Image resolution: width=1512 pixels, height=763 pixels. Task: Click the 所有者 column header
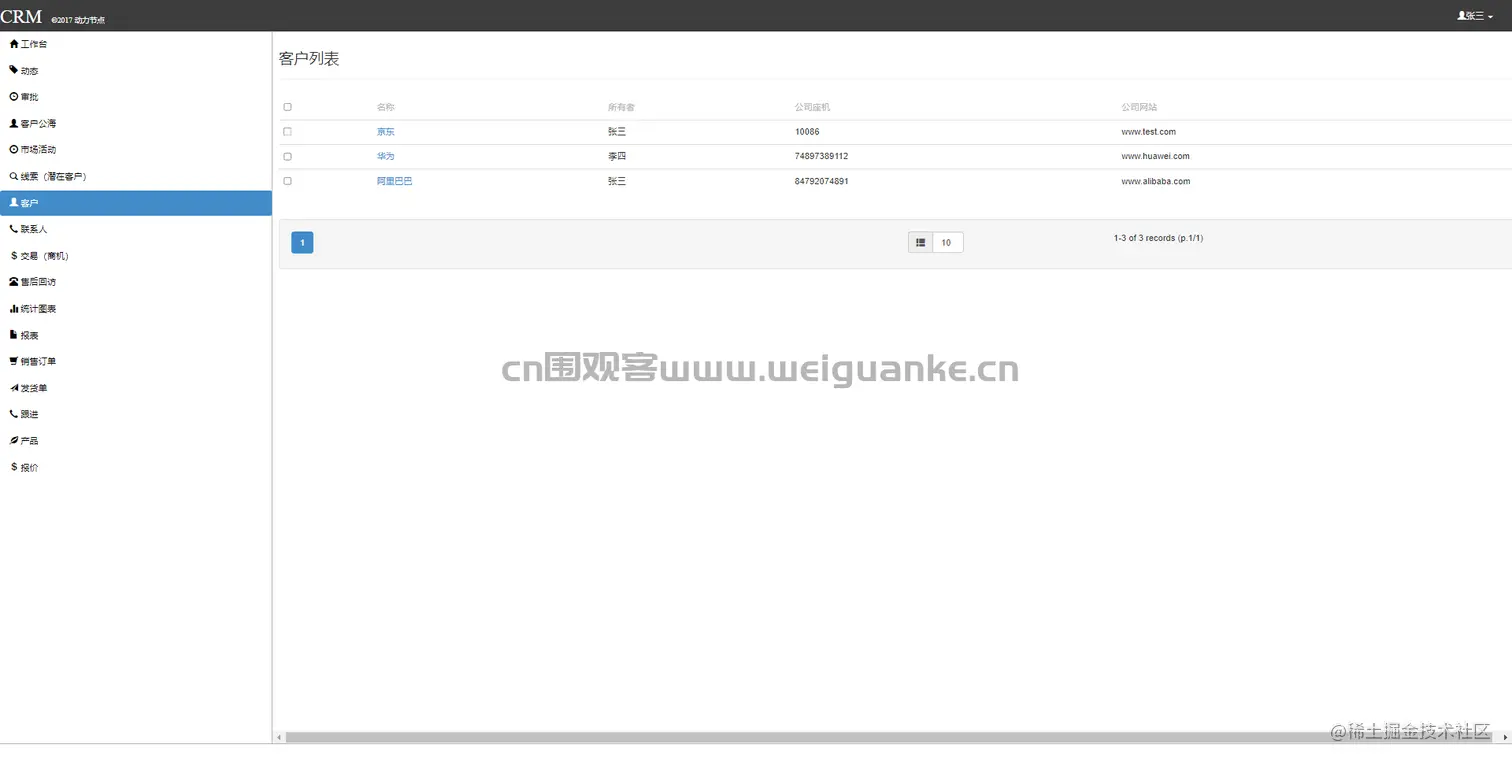point(621,107)
